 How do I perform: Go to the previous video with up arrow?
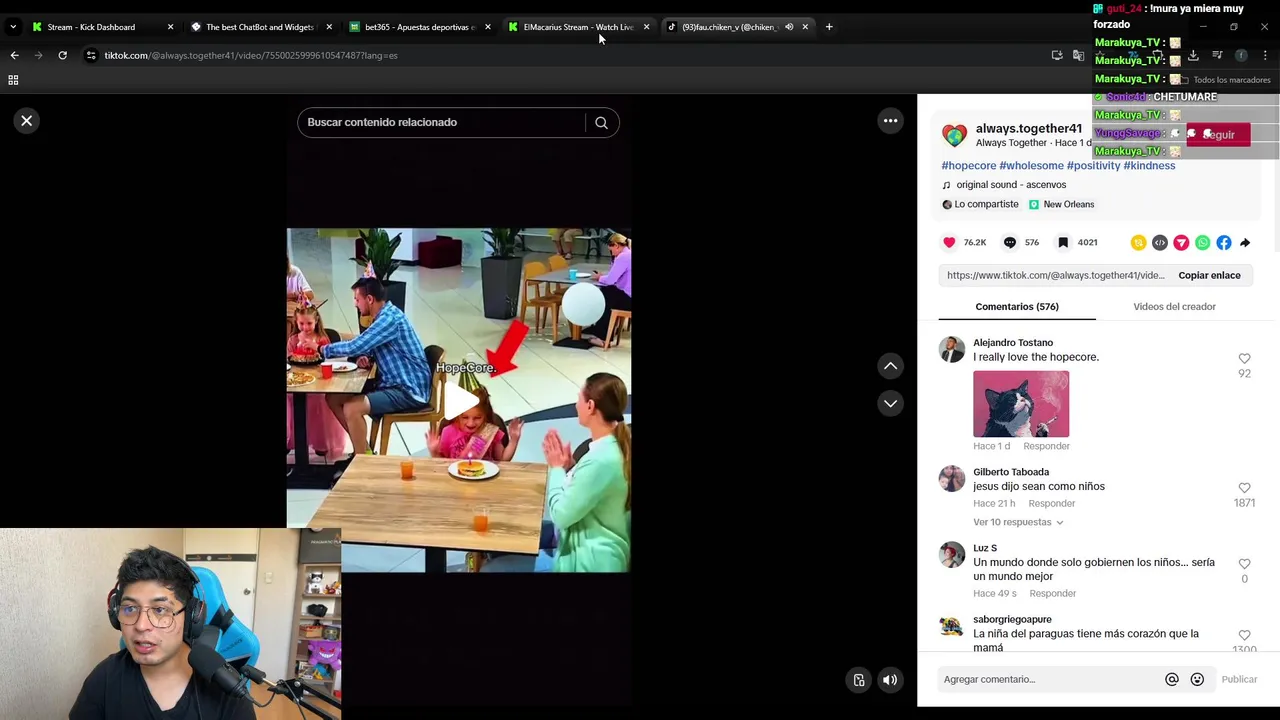click(x=890, y=366)
